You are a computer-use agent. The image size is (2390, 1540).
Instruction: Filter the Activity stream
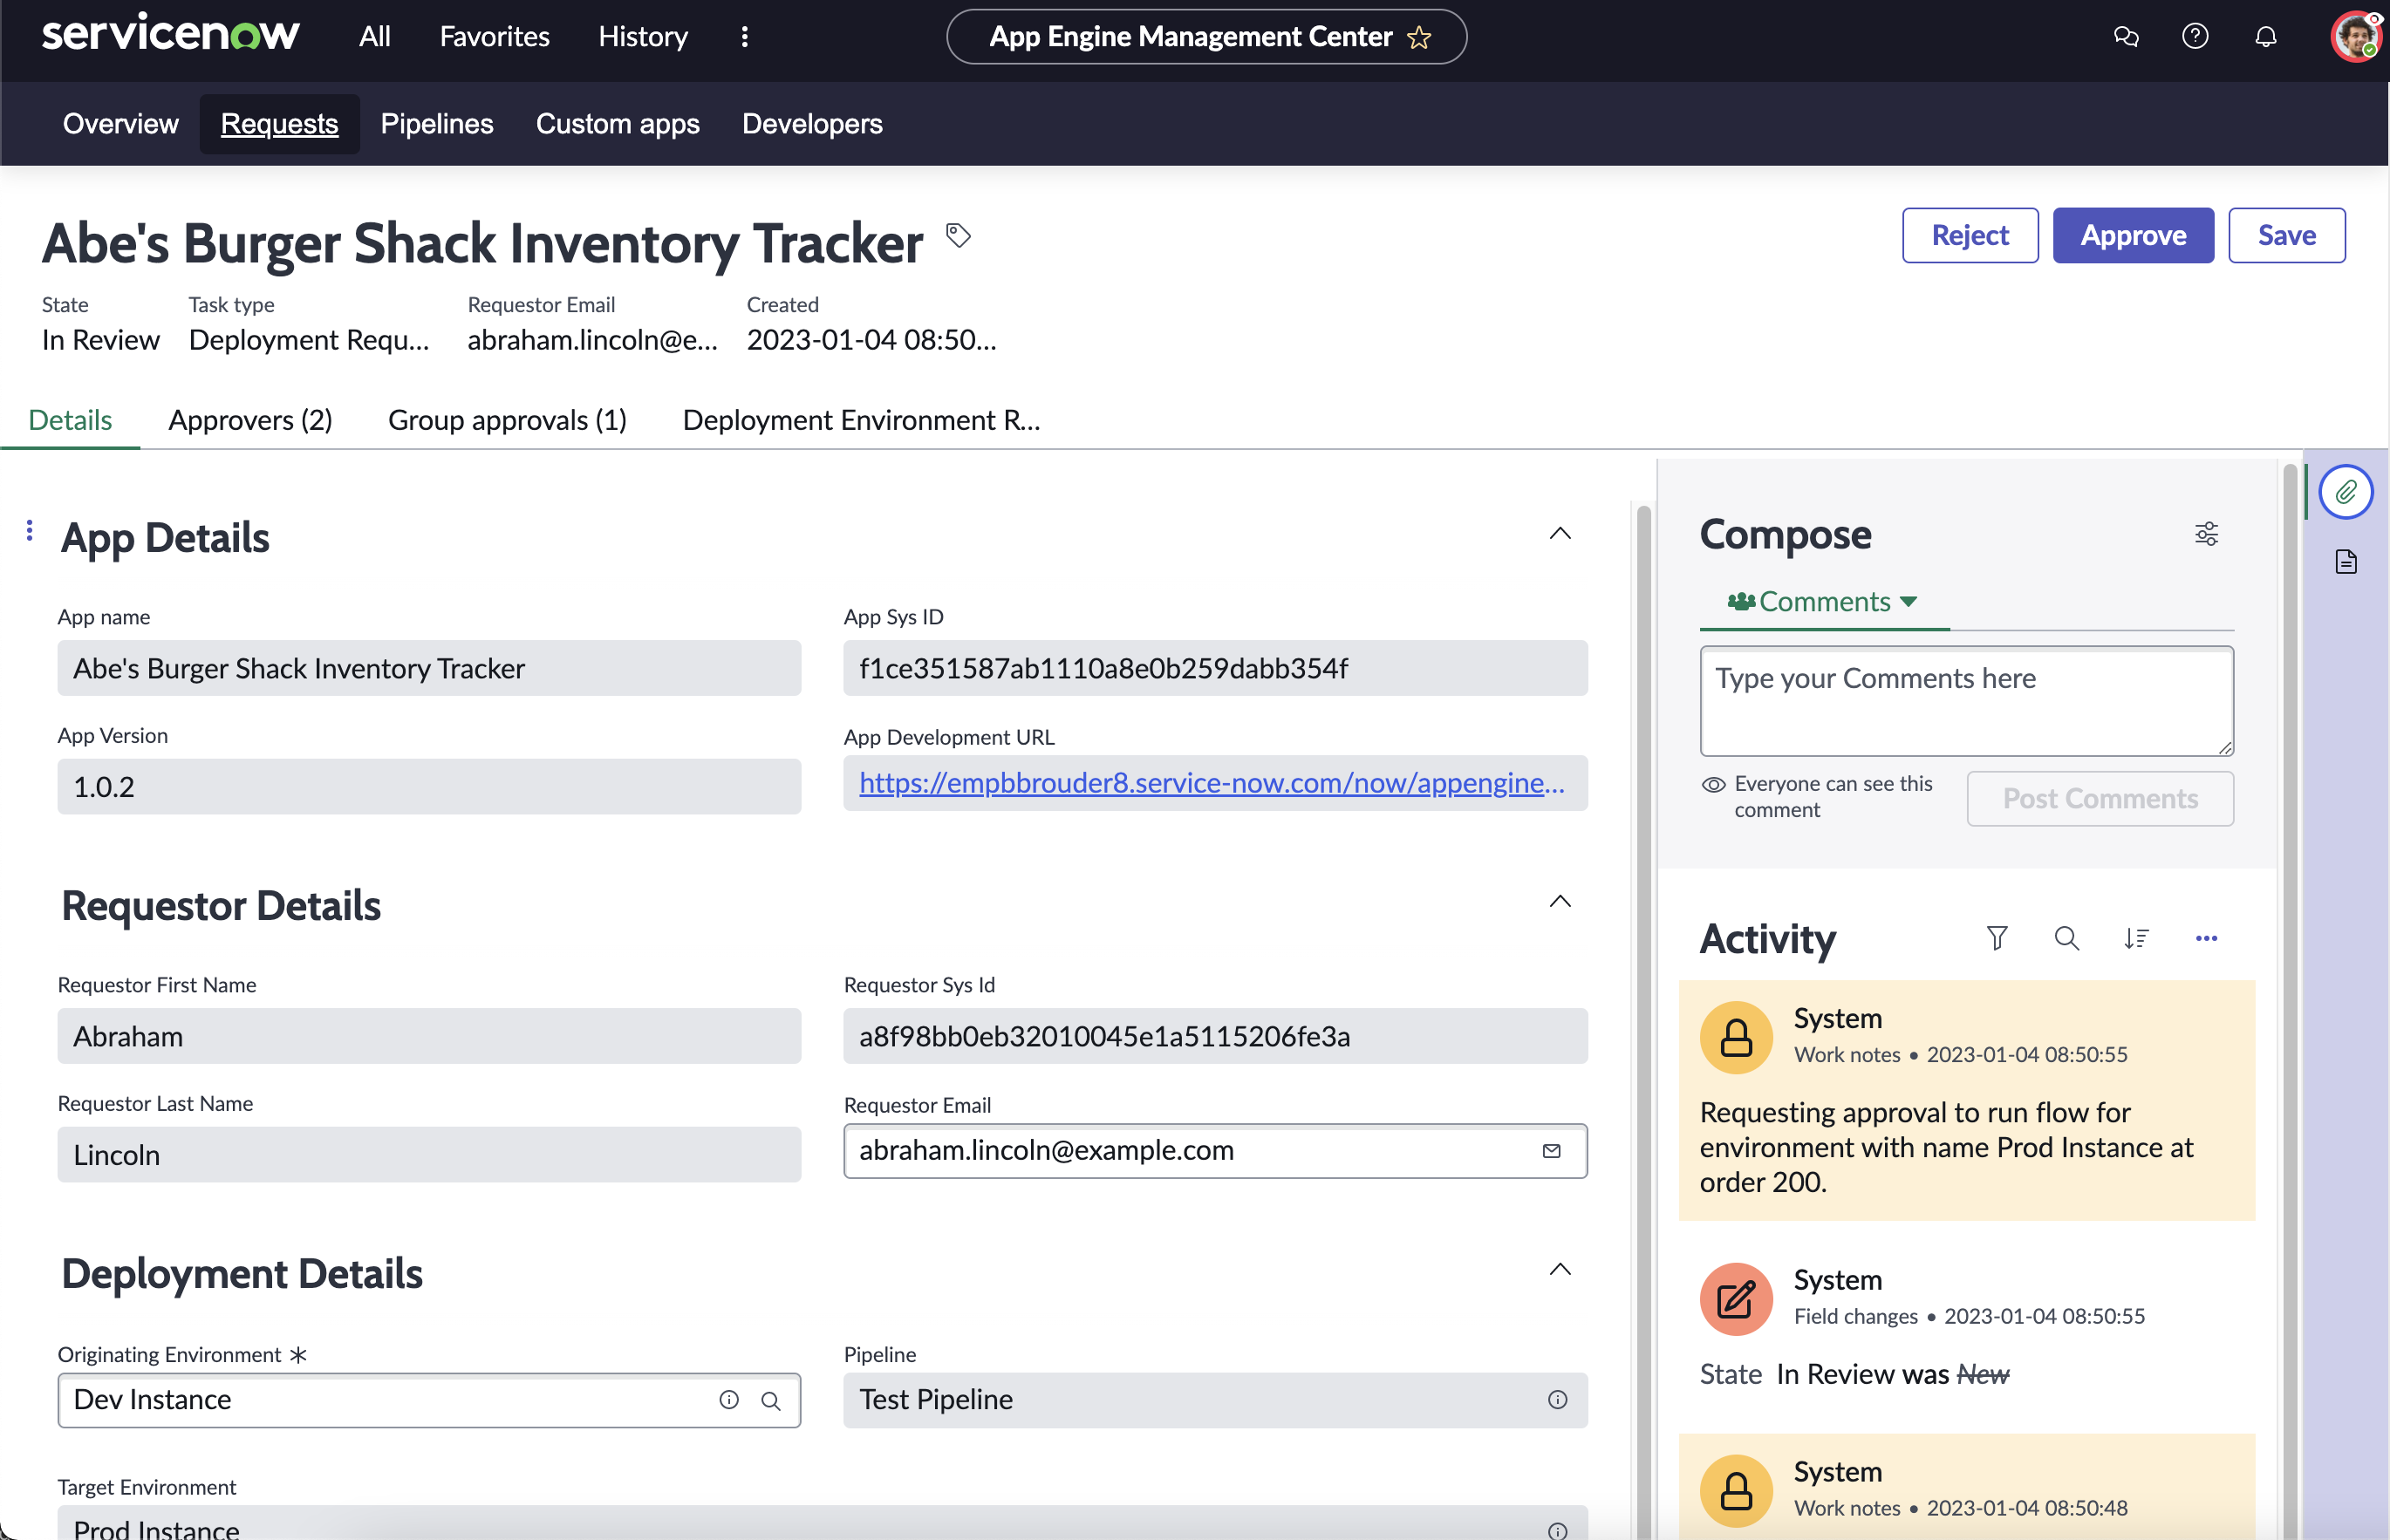point(1997,938)
